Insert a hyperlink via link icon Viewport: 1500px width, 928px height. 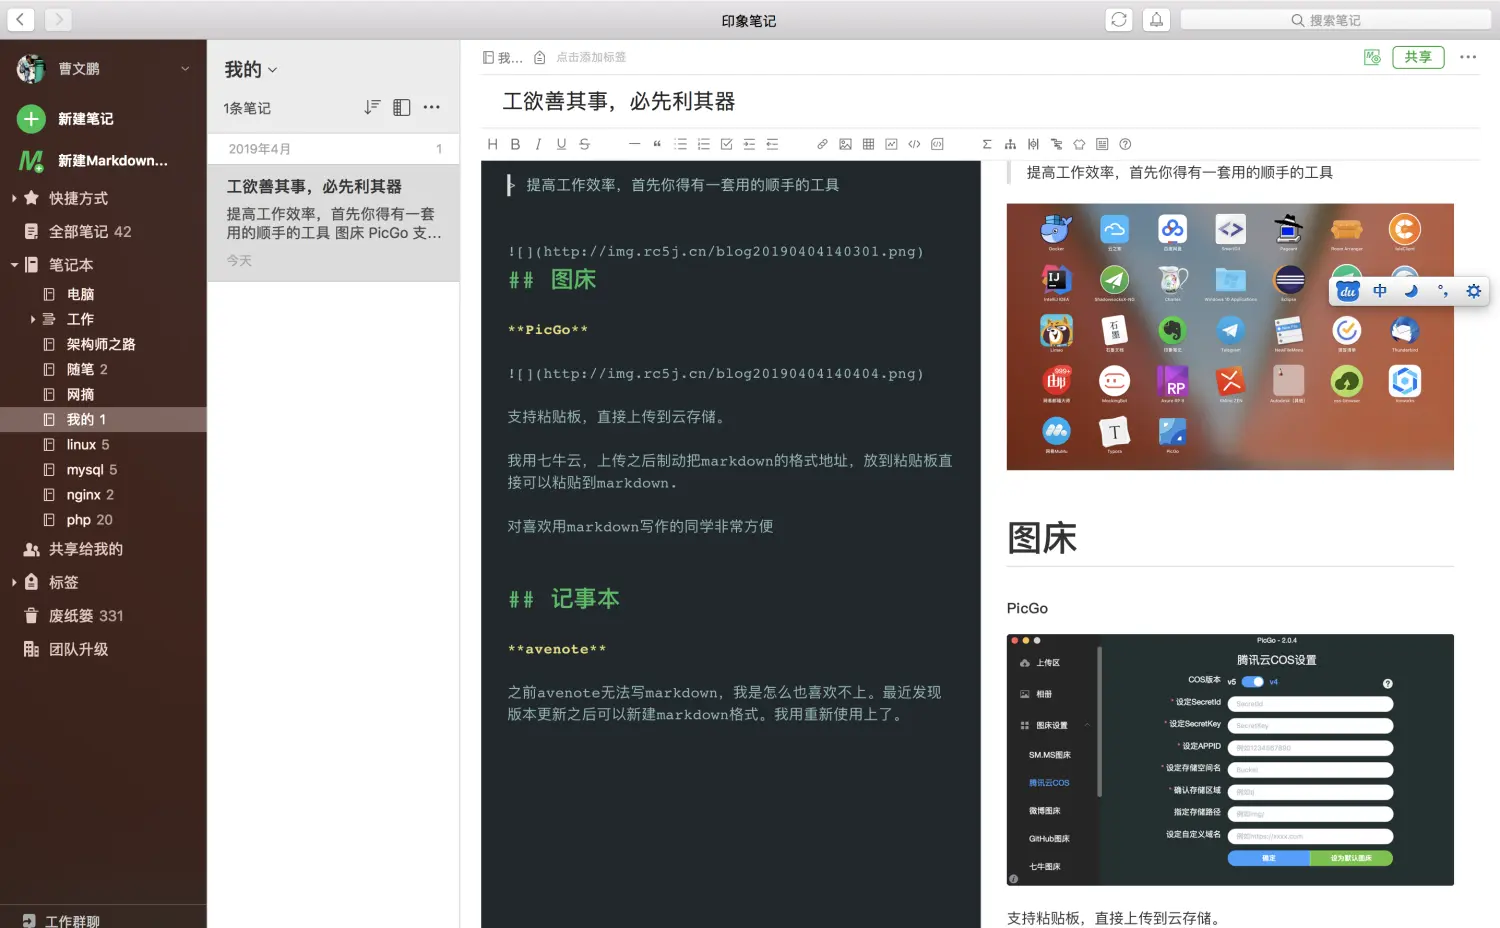[x=822, y=144]
